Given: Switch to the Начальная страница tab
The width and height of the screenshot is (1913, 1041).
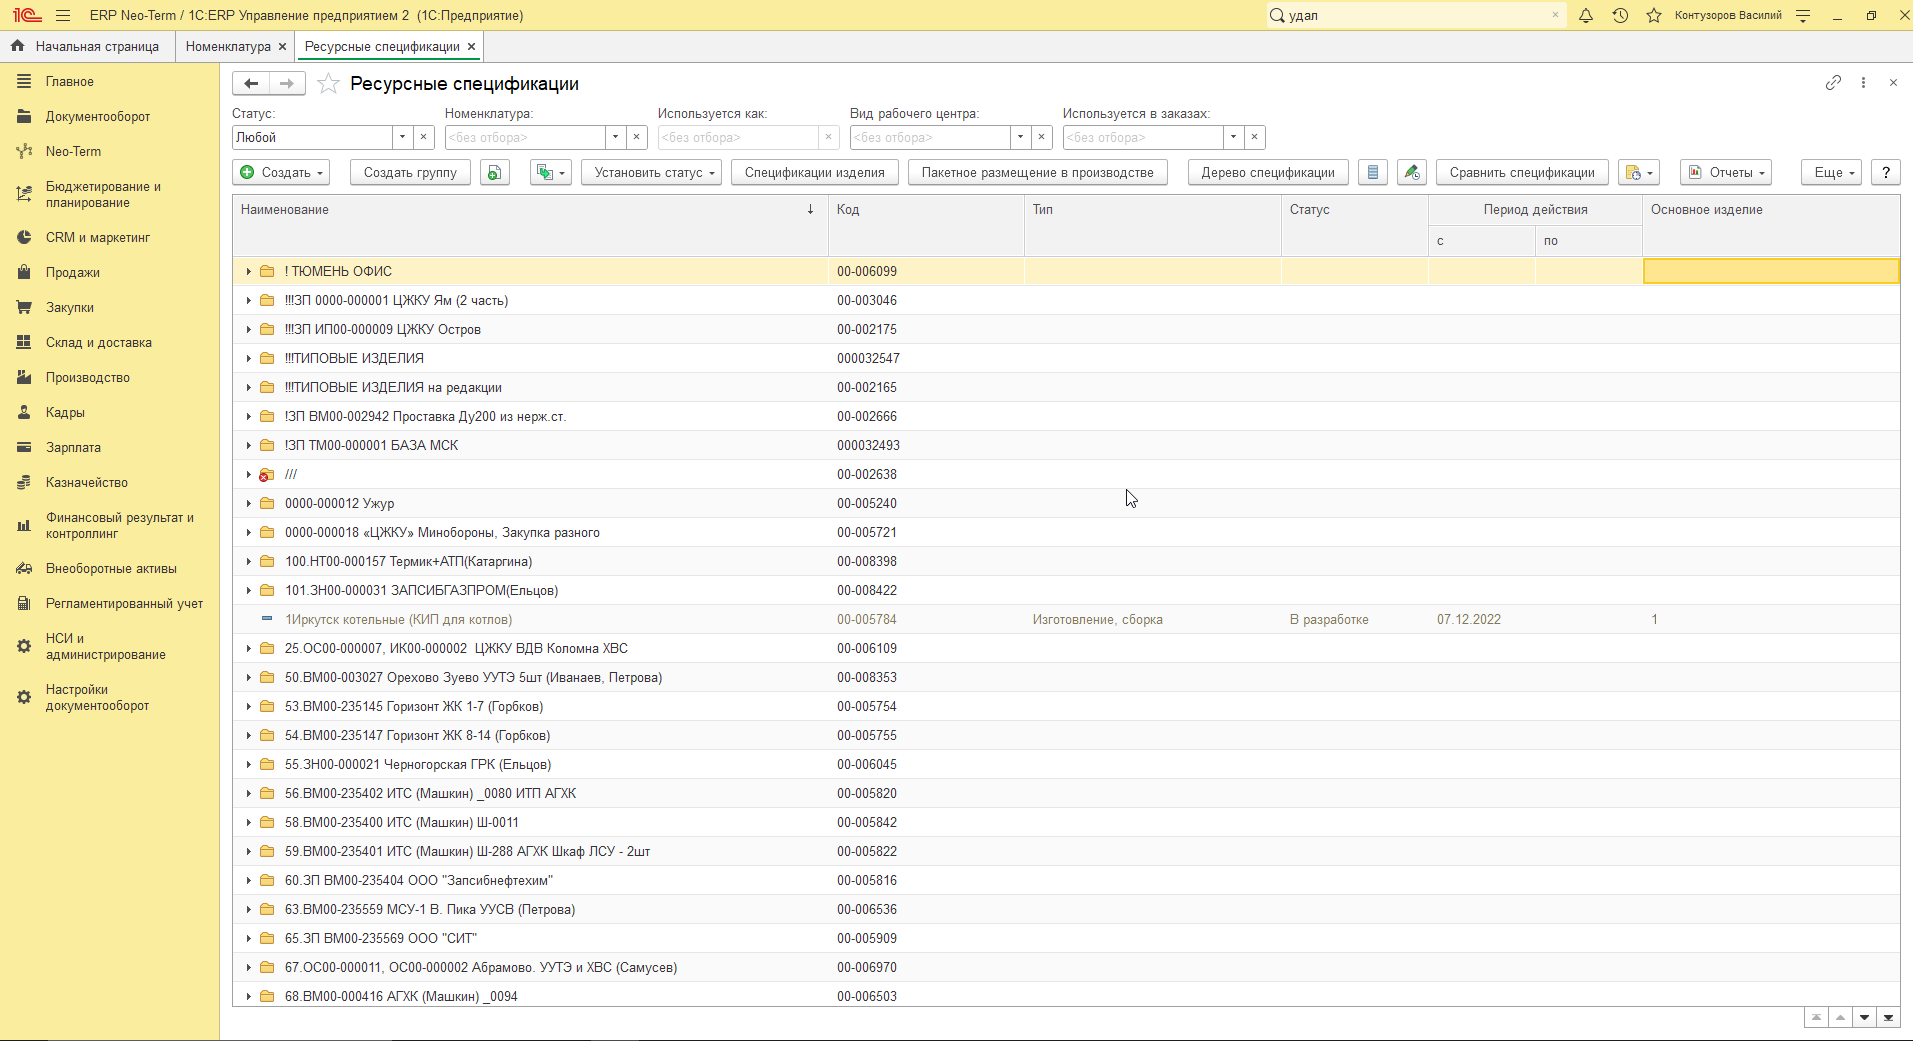Looking at the screenshot, I should tap(86, 46).
